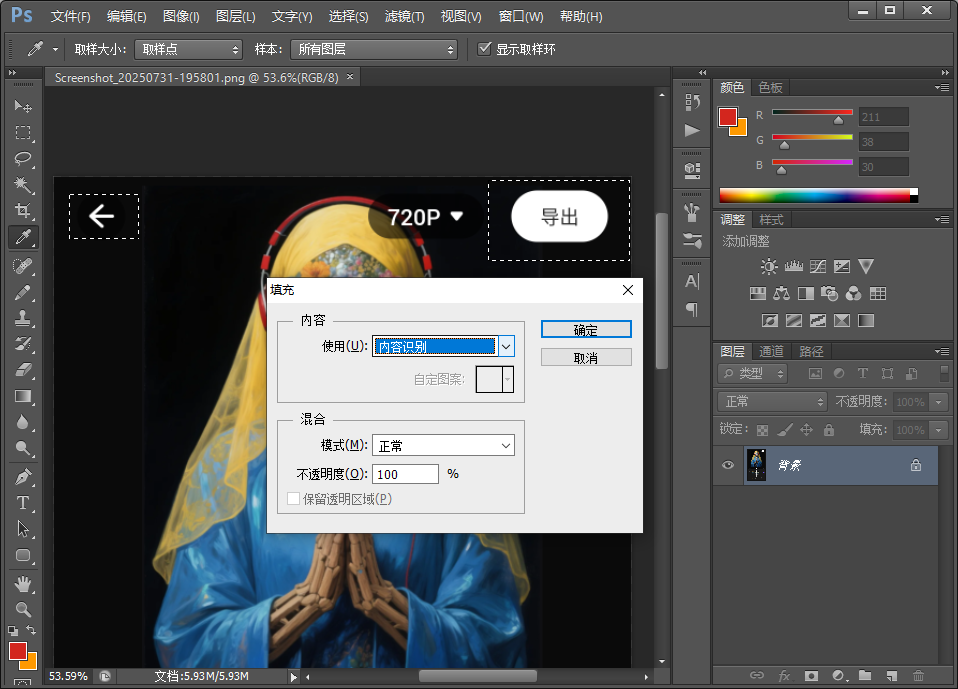Click the red foreground color swatch in 颜色 panel
This screenshot has height=689, width=958.
tap(727, 117)
